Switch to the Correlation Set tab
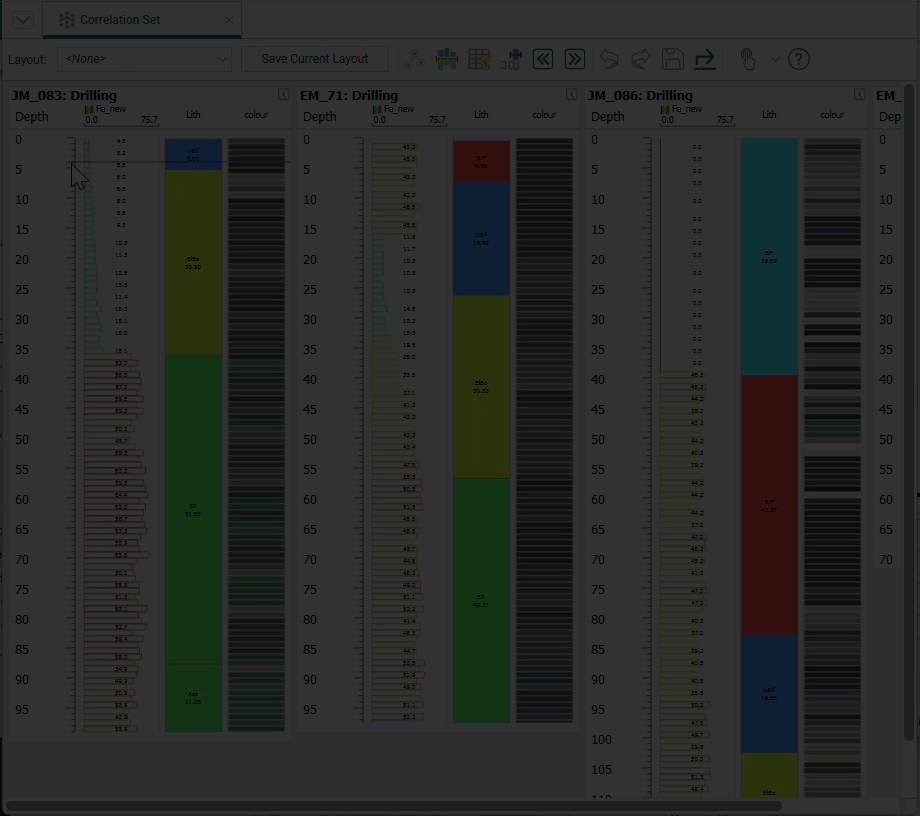The width and height of the screenshot is (920, 816). pos(120,20)
